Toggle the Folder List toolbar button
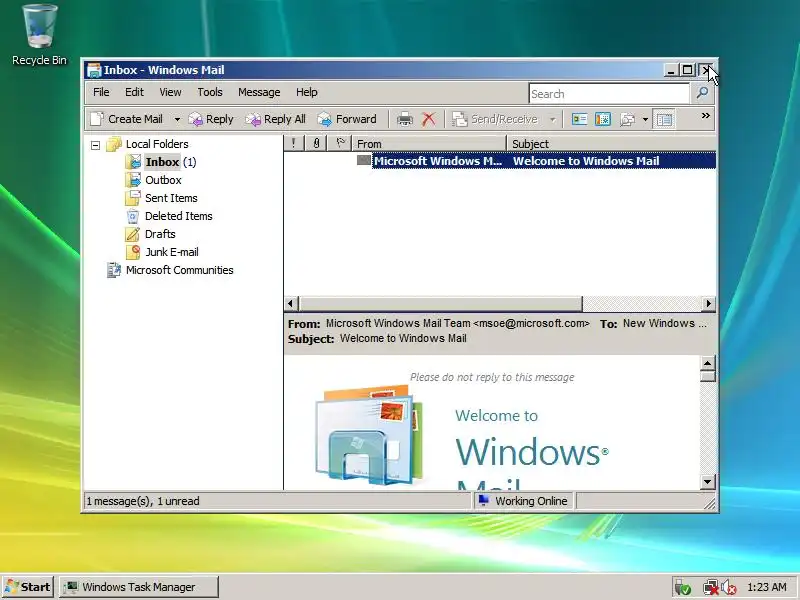This screenshot has width=800, height=600. pyautogui.click(x=664, y=119)
